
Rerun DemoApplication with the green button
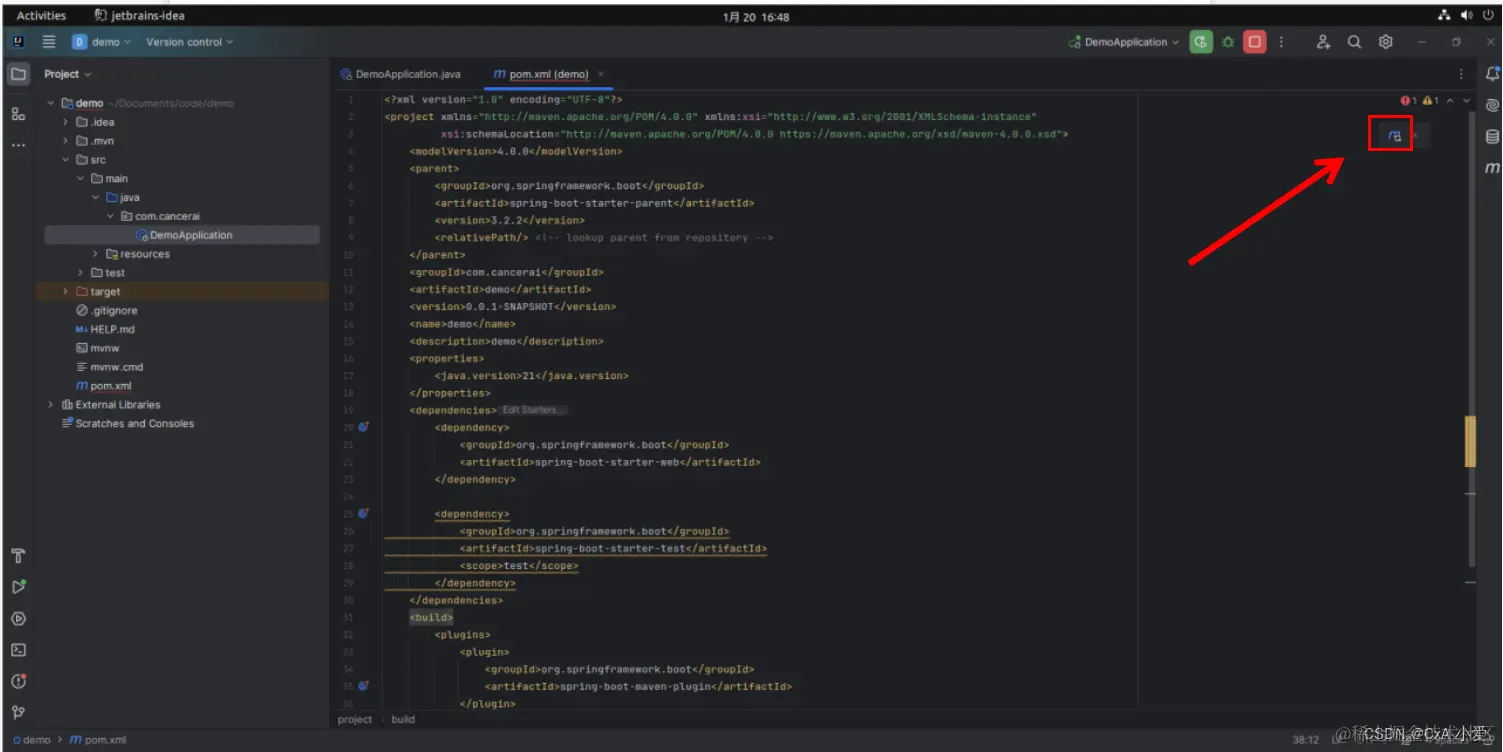[x=1201, y=42]
